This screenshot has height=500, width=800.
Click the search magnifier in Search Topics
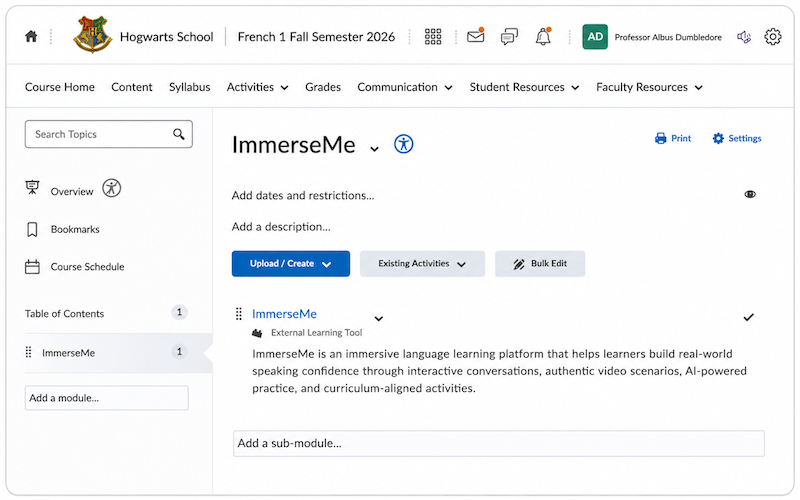point(179,134)
